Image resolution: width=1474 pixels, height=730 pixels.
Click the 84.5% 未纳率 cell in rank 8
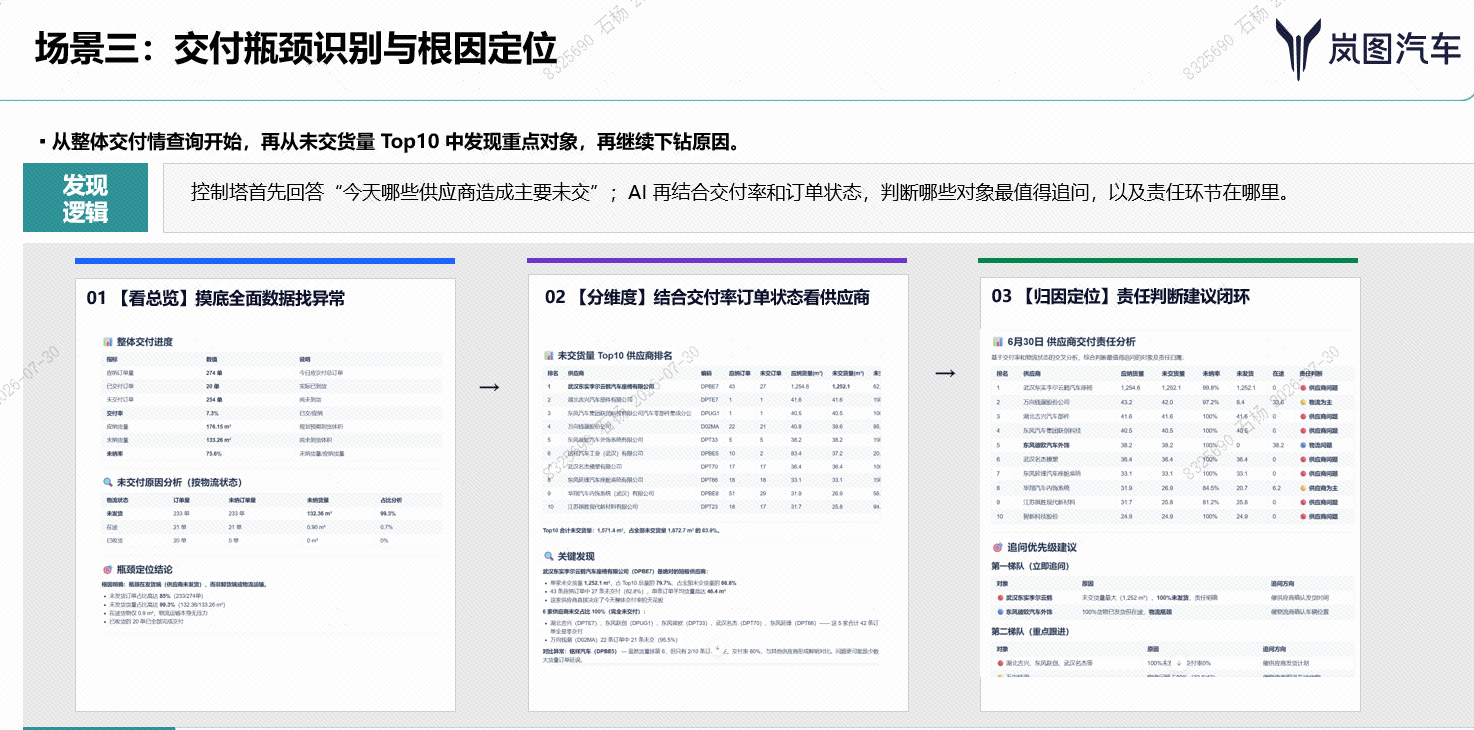point(1212,488)
